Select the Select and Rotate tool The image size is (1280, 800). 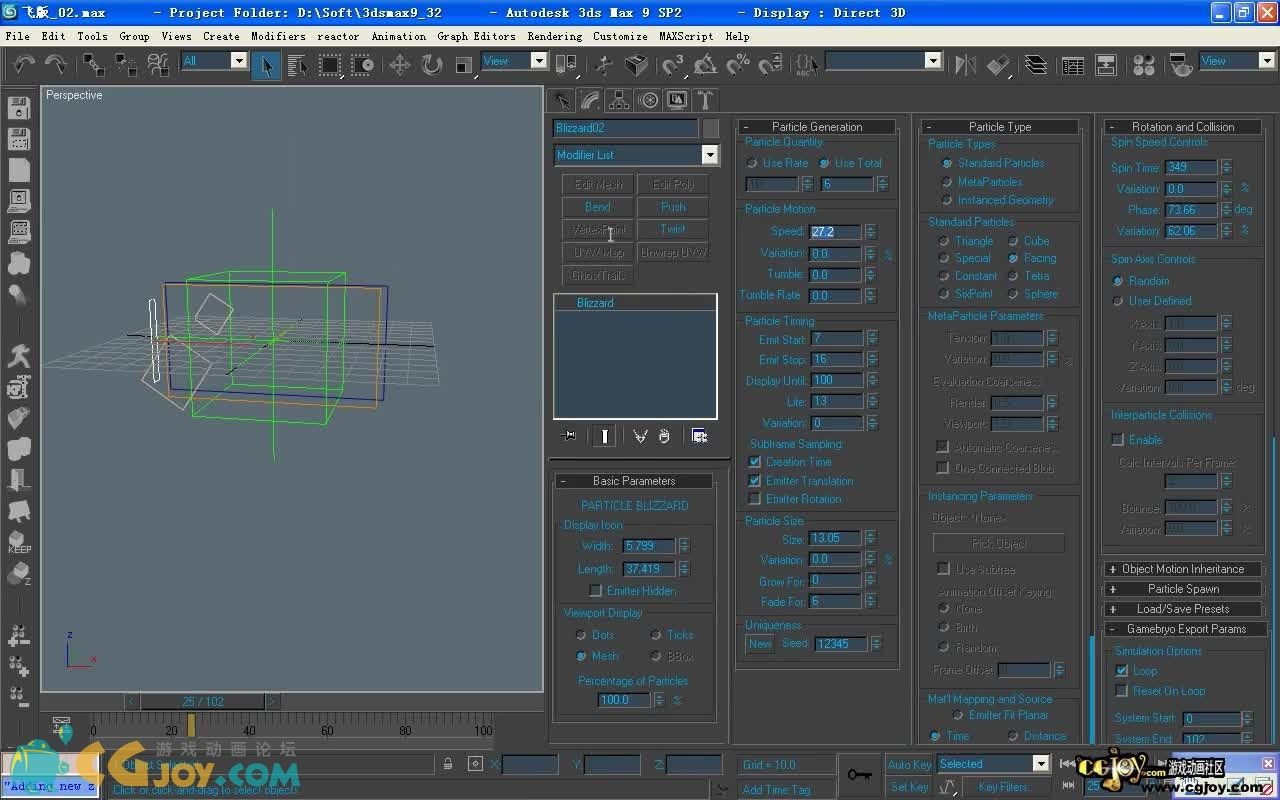432,65
